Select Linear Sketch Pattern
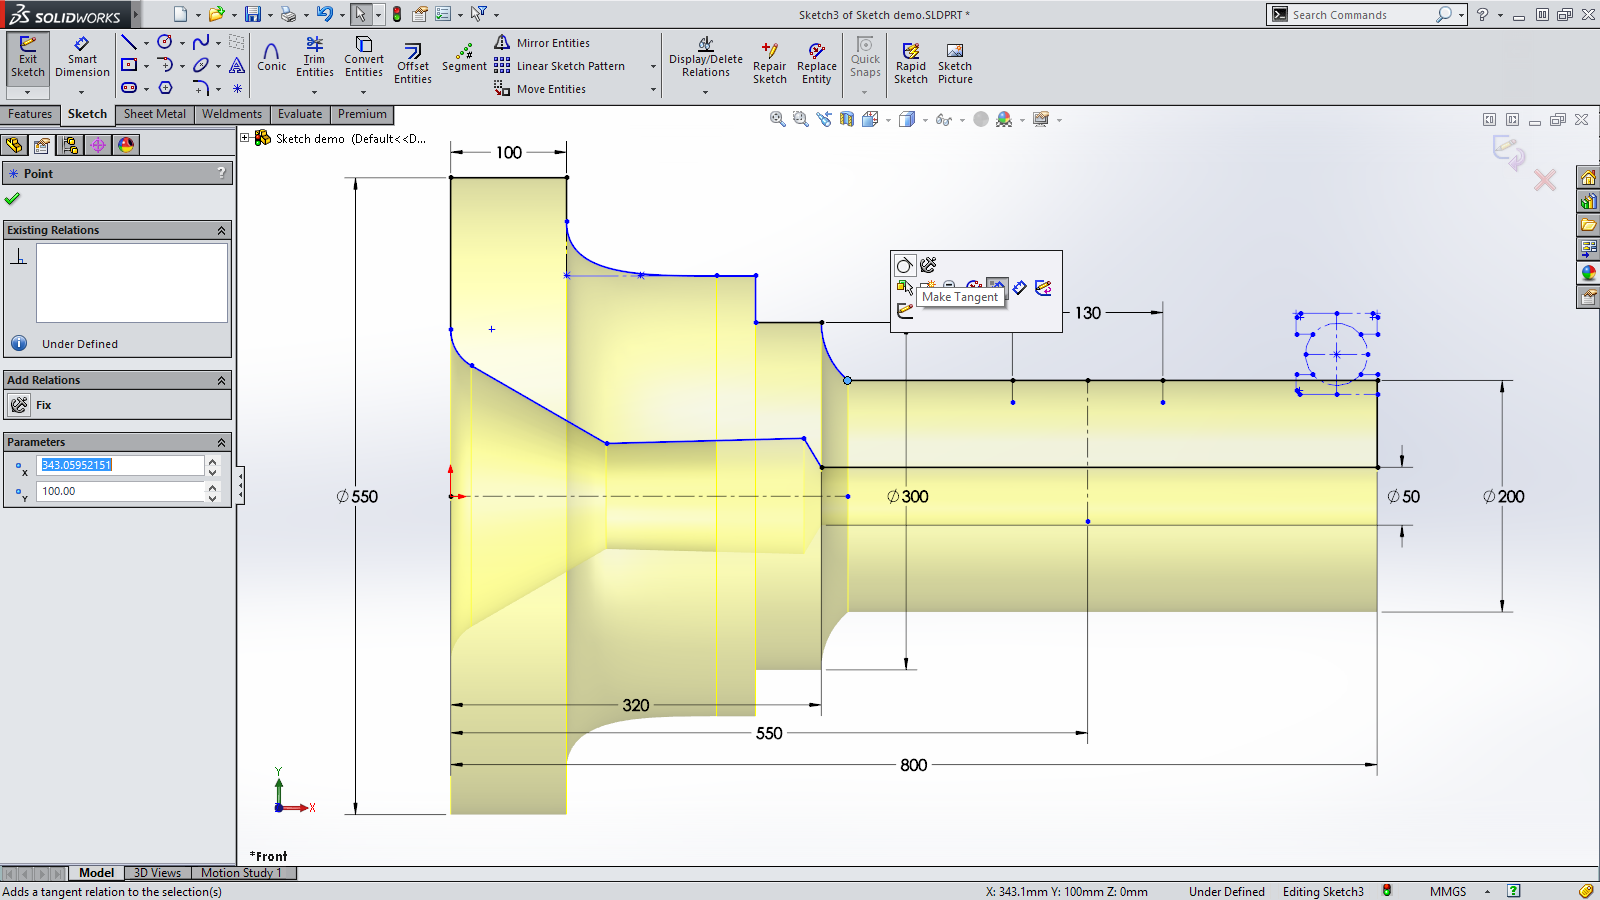This screenshot has width=1600, height=900. pyautogui.click(x=570, y=66)
